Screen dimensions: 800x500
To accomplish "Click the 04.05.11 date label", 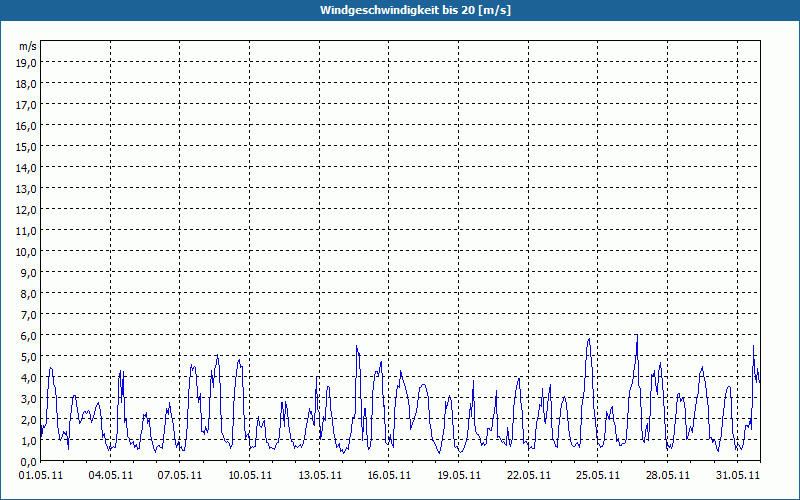I will (110, 475).
